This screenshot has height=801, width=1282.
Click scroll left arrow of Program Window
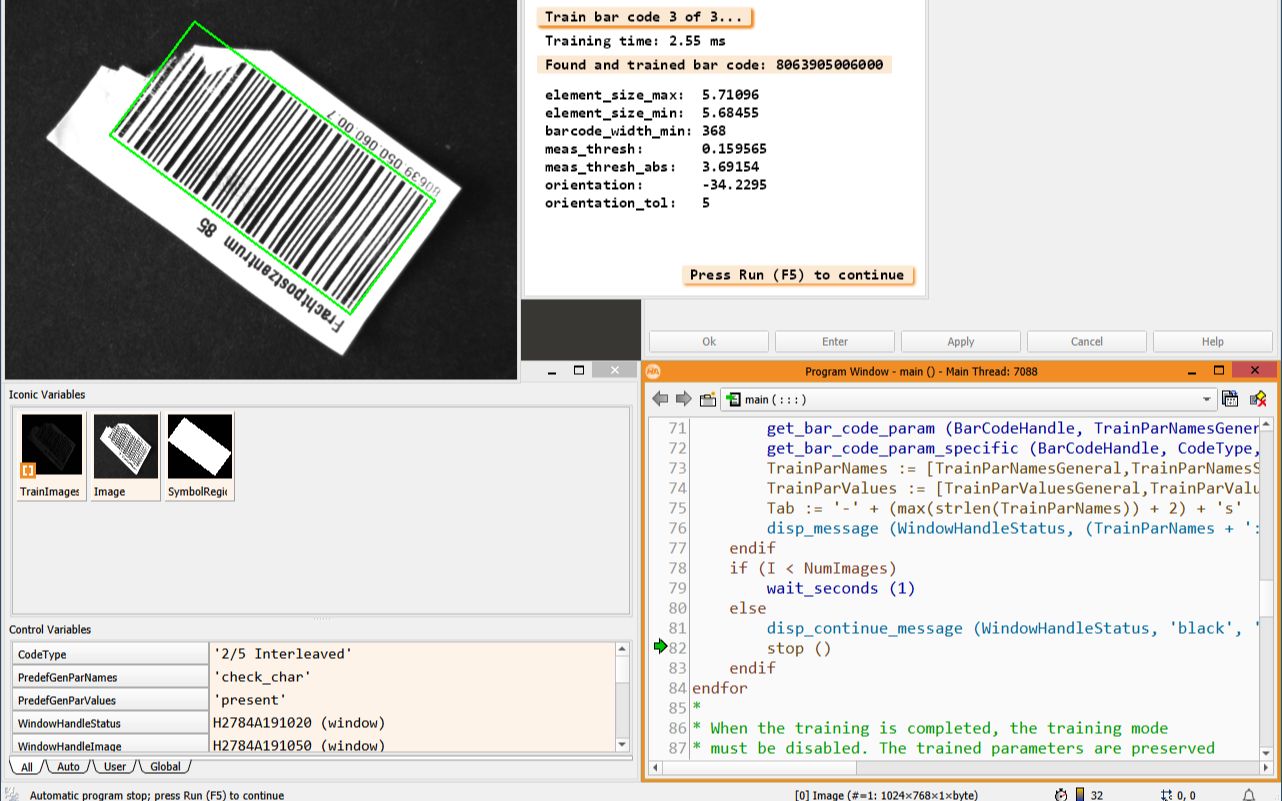pos(654,768)
